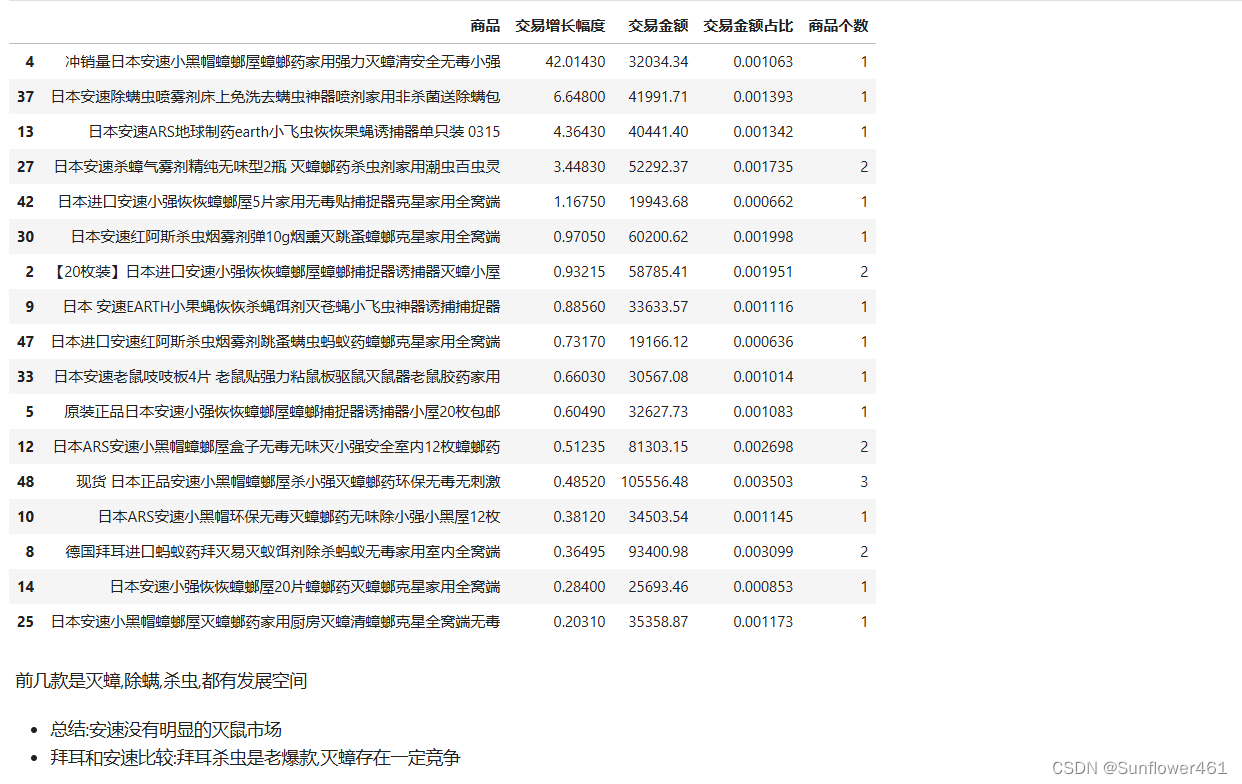Click bullet 总结:安速没有明显的灭鼠市场

[x=166, y=730]
